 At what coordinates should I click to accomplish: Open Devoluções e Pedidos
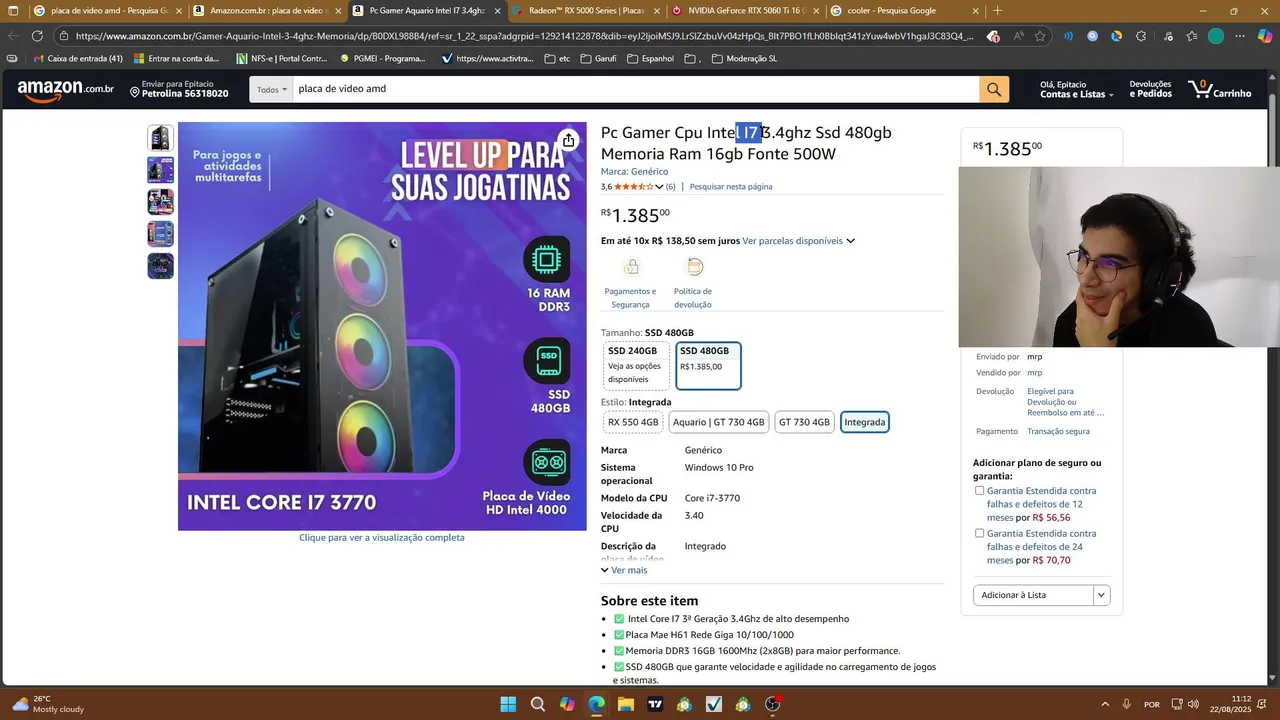click(1150, 89)
